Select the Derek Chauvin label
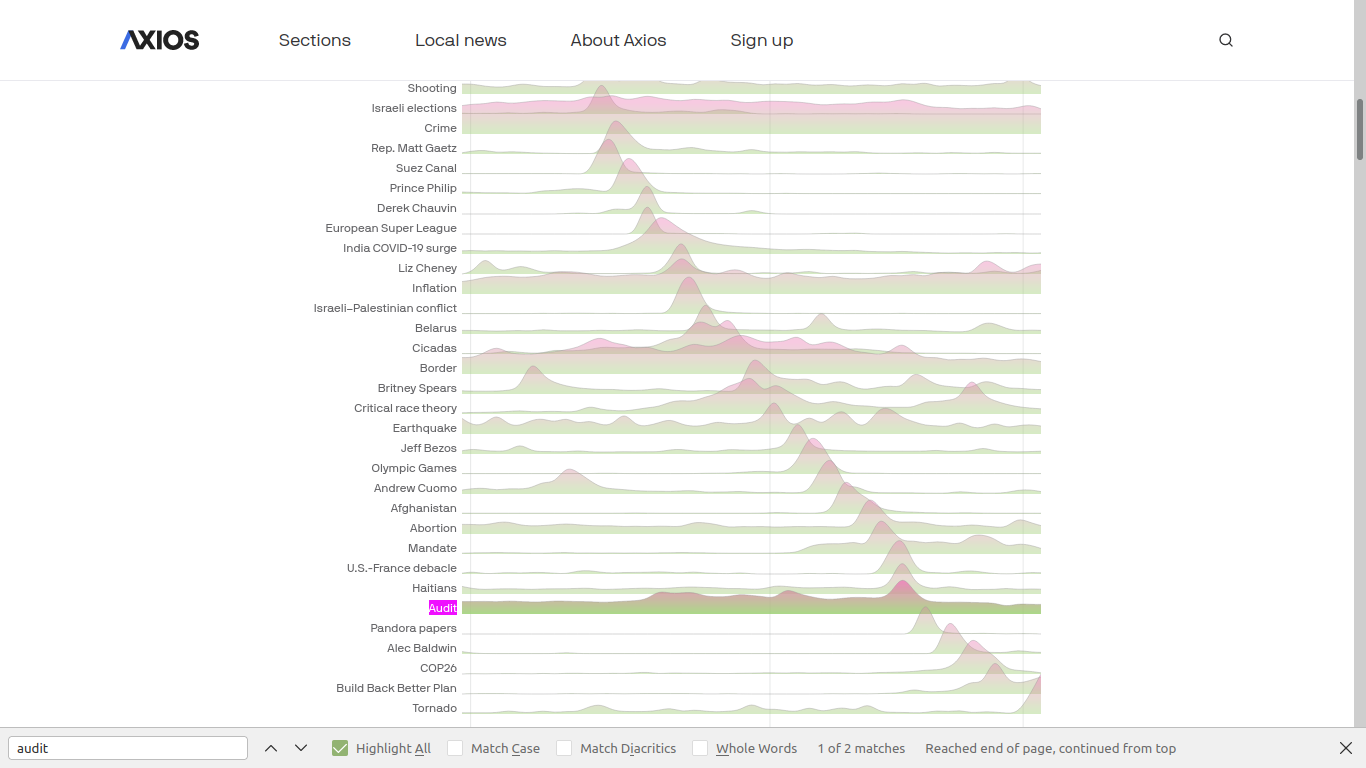1366x768 pixels. click(417, 208)
